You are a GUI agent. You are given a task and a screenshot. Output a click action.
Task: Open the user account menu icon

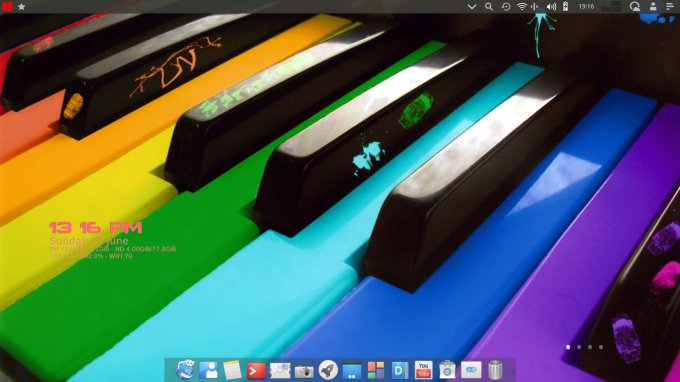653,7
